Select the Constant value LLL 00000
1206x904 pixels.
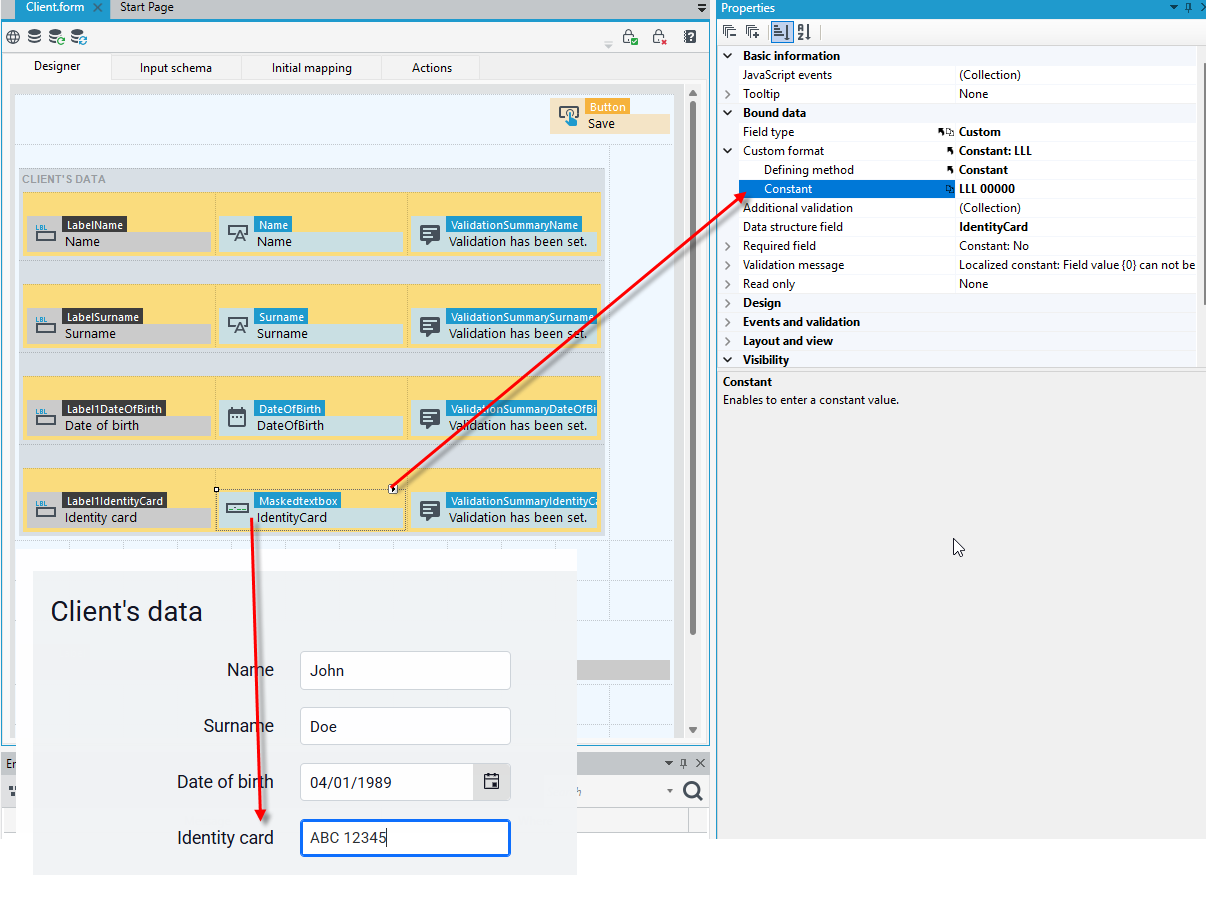(x=987, y=189)
